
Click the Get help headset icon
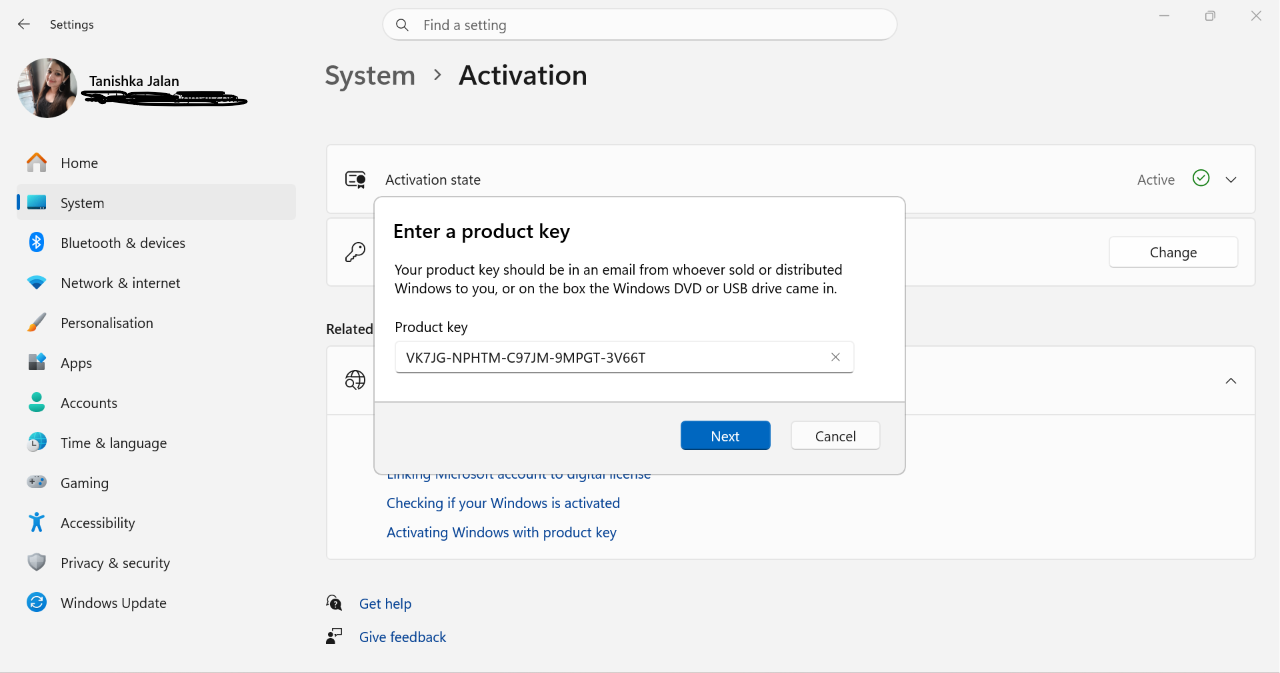tap(334, 603)
